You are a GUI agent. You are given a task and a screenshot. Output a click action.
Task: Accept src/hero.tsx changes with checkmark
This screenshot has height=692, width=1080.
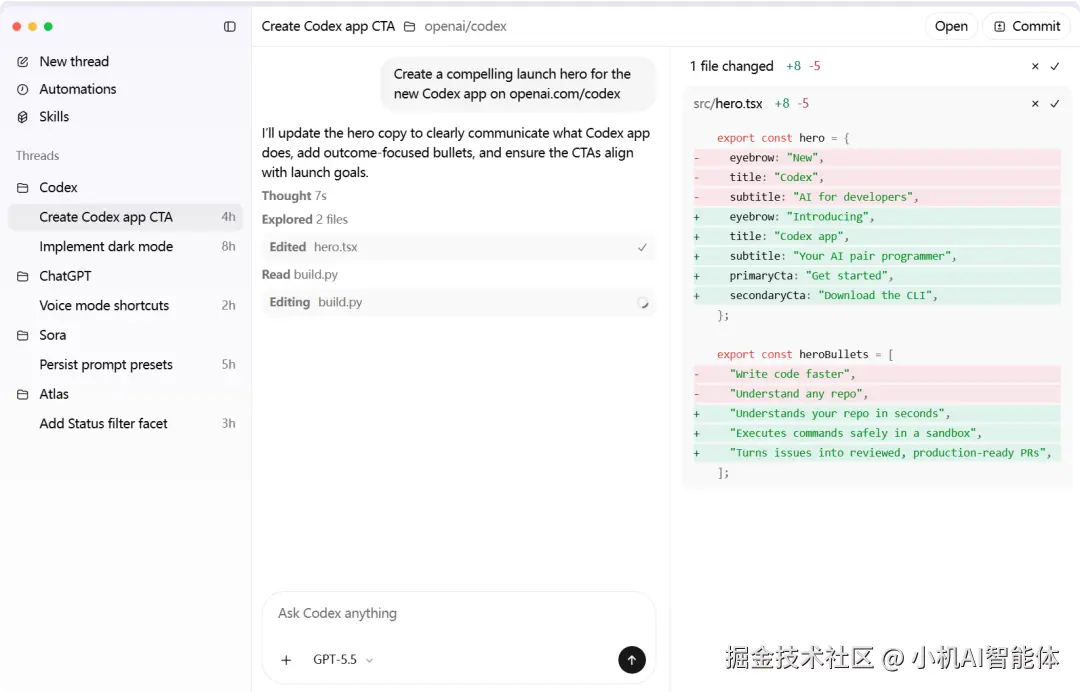[x=1055, y=104]
